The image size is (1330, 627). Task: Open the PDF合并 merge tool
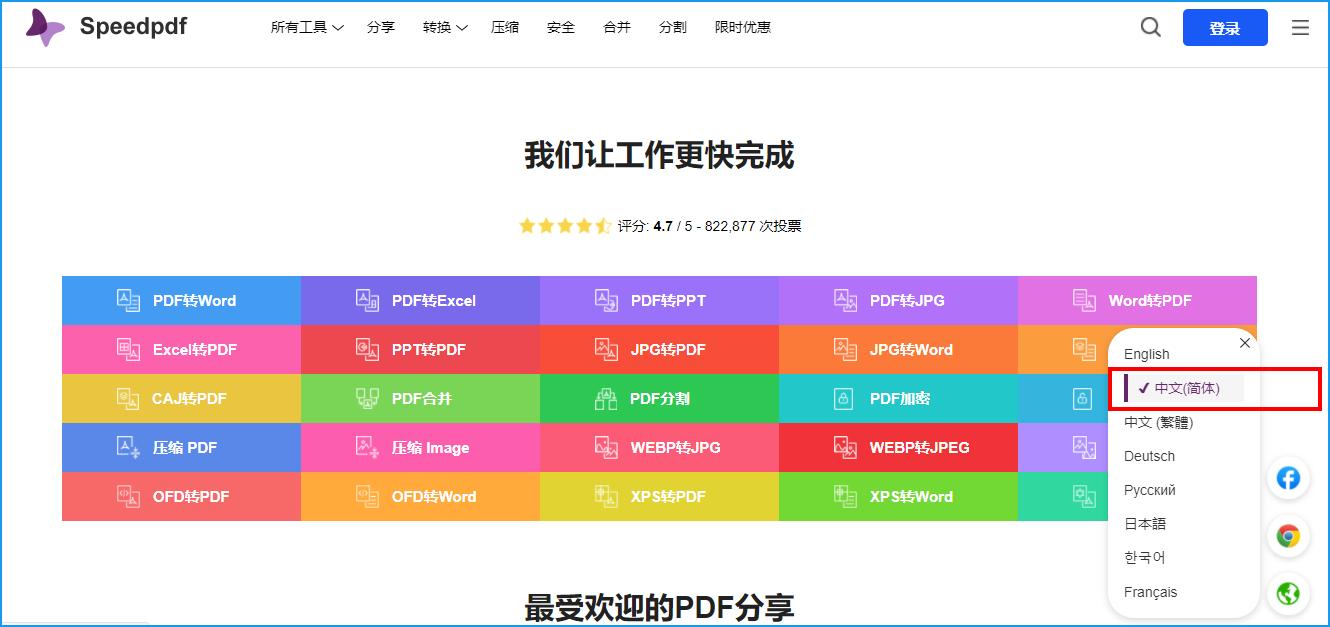pyautogui.click(x=419, y=398)
